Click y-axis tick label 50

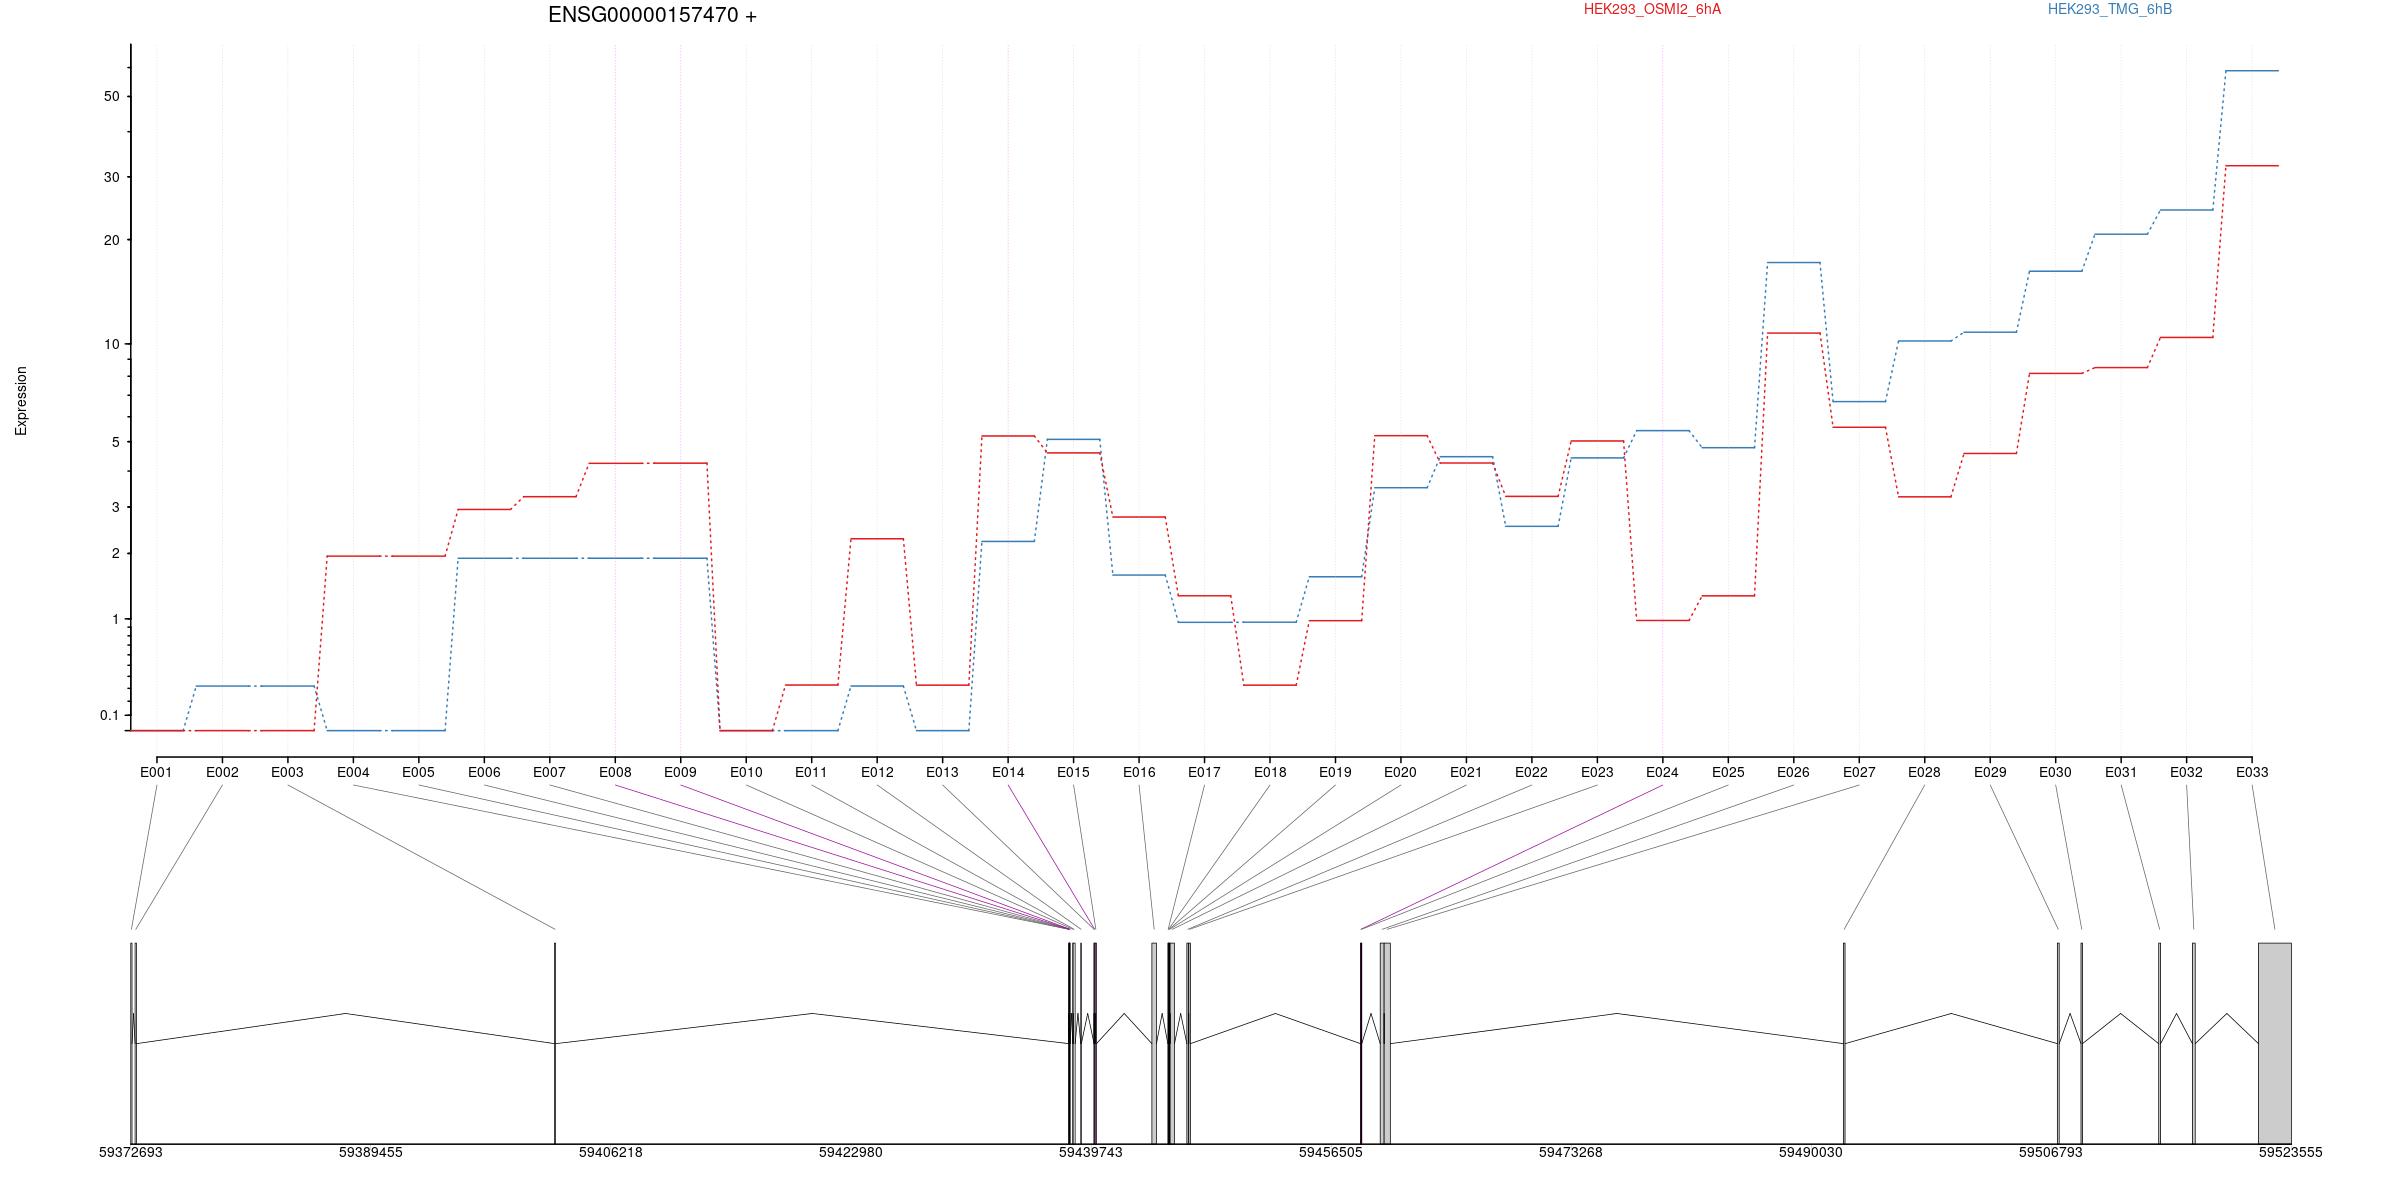coord(111,96)
